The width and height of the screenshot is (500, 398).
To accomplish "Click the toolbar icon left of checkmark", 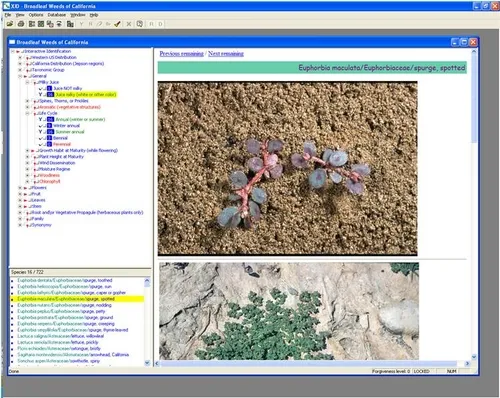I will tap(108, 24).
